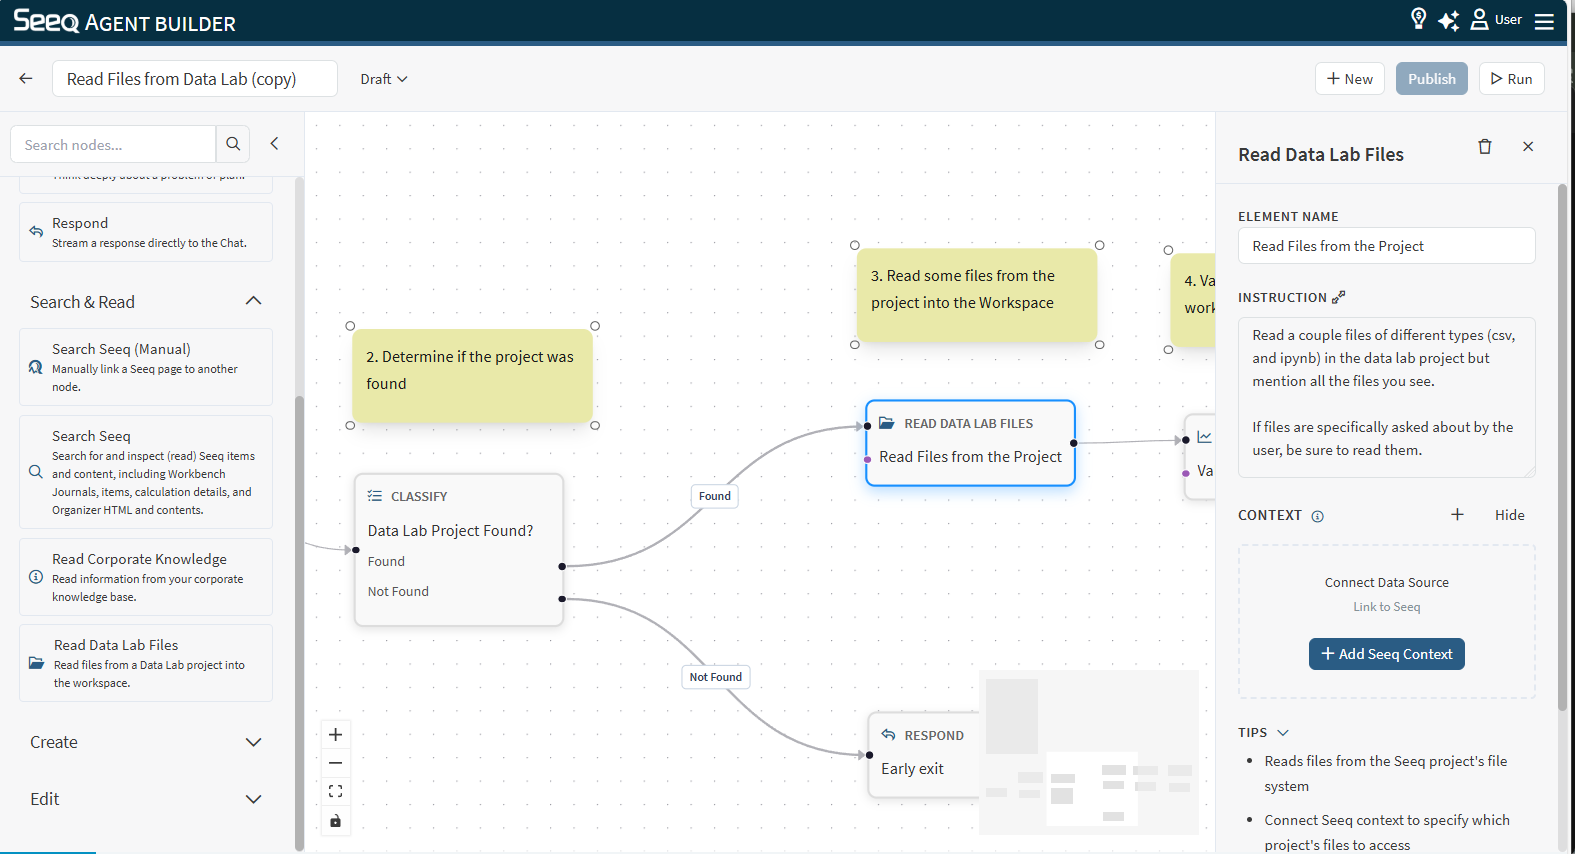Select the Search Seeq (Manual) node item
The height and width of the screenshot is (854, 1575).
click(x=146, y=367)
